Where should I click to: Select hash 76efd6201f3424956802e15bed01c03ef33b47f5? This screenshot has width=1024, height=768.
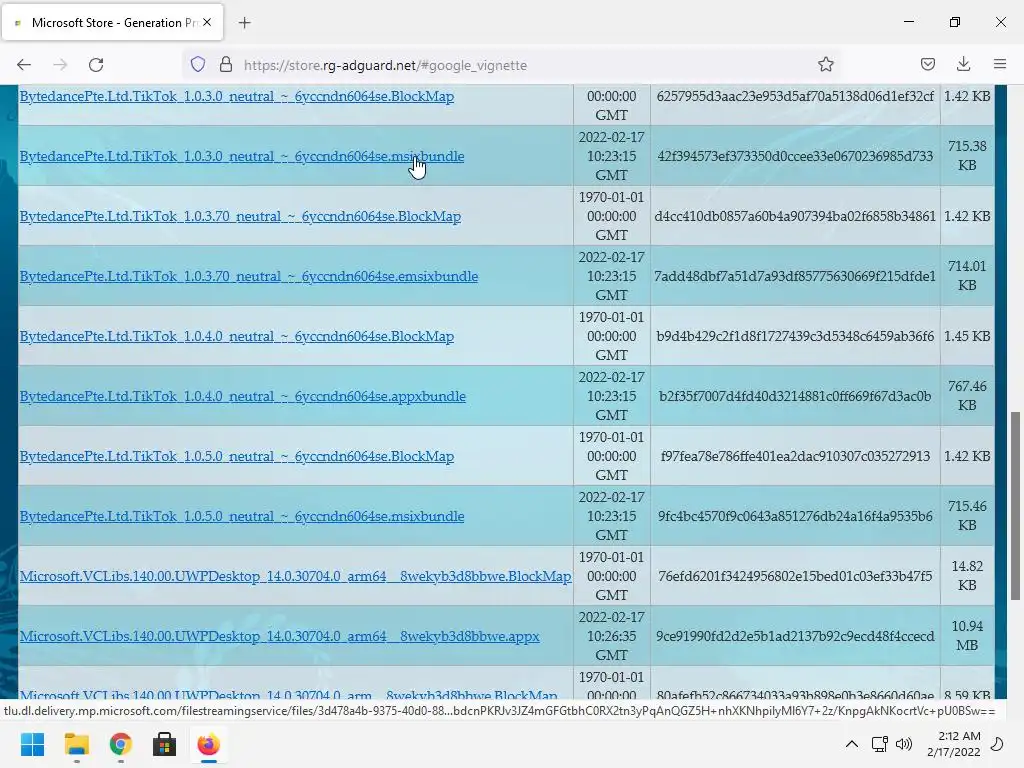click(x=795, y=577)
